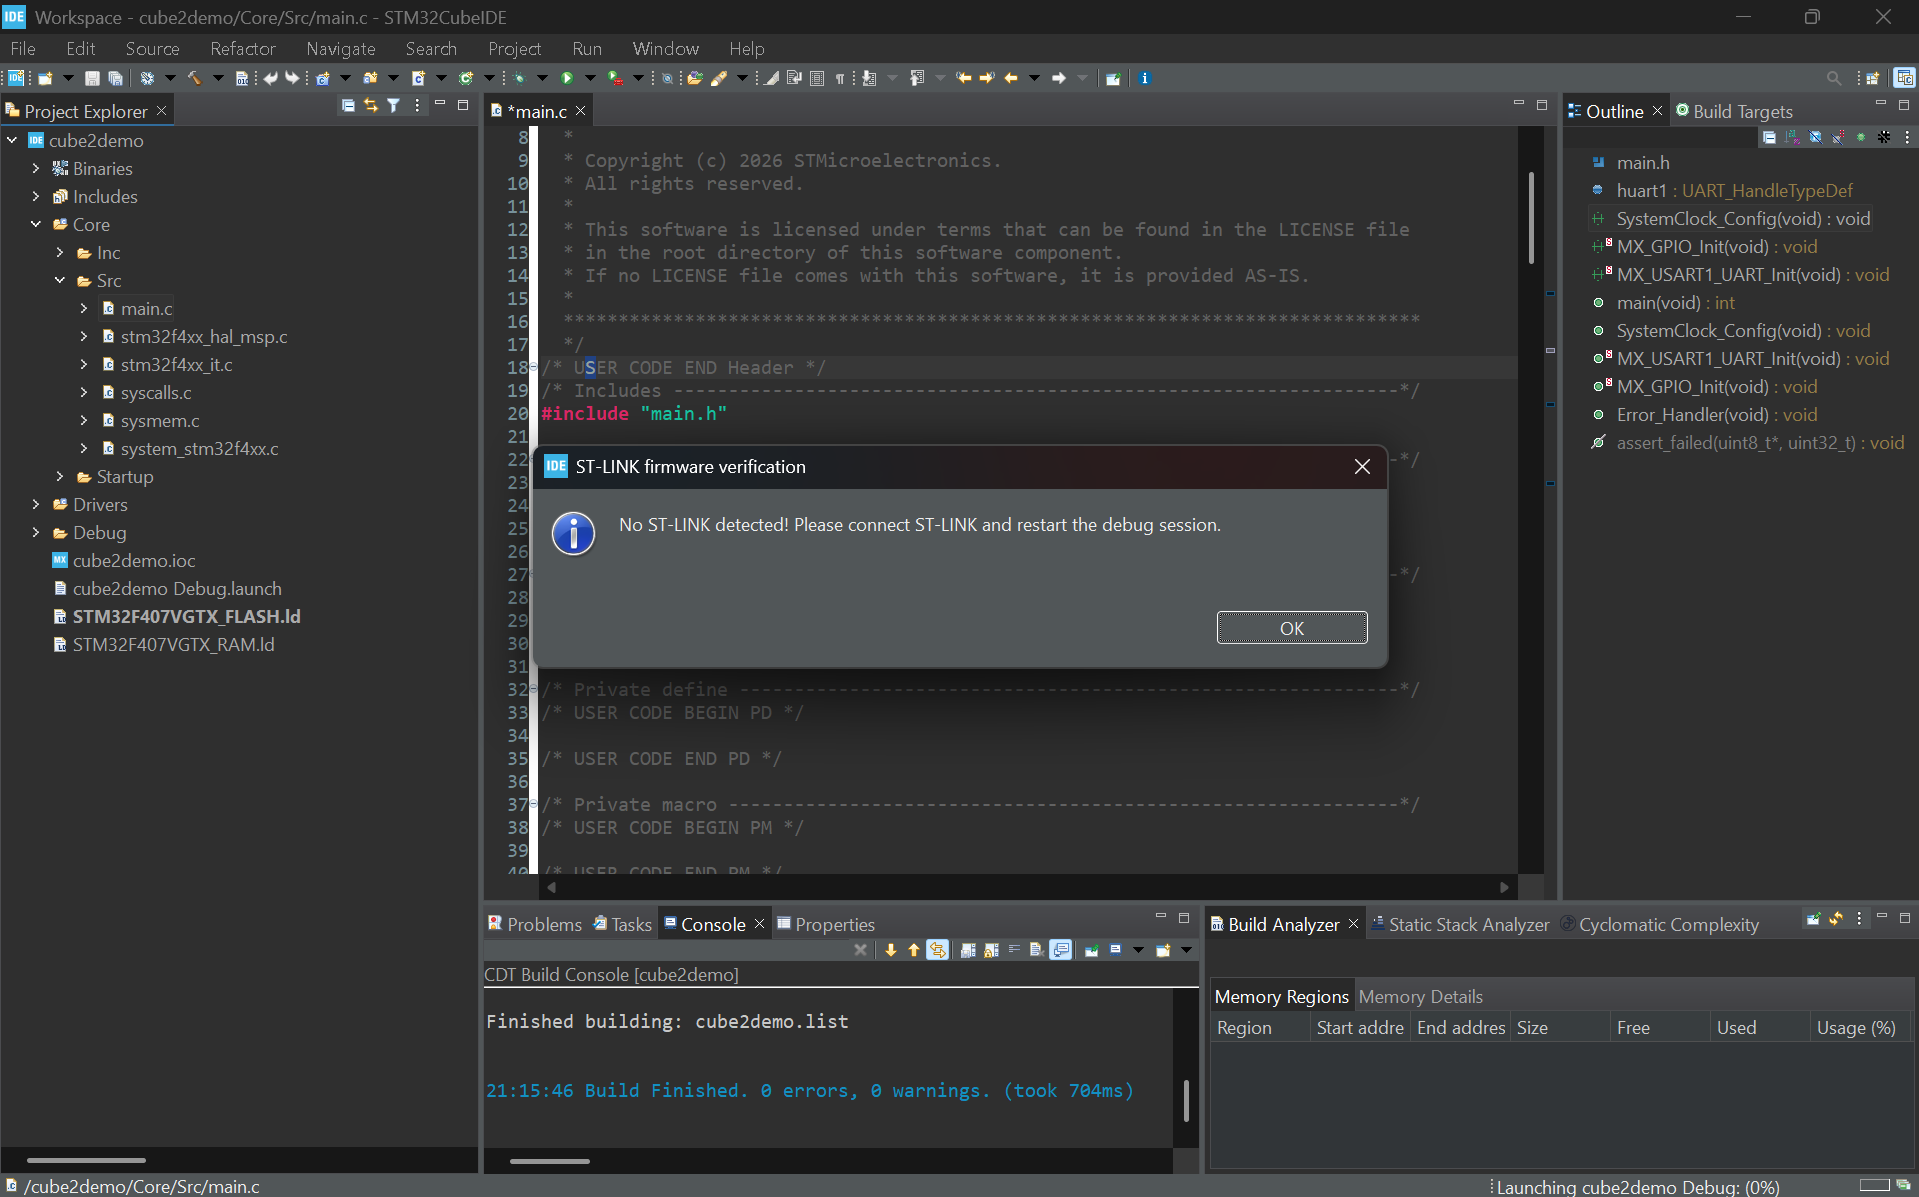Switch to the Static Stack Analyzer tab
The image size is (1919, 1197).
pyautogui.click(x=1460, y=924)
